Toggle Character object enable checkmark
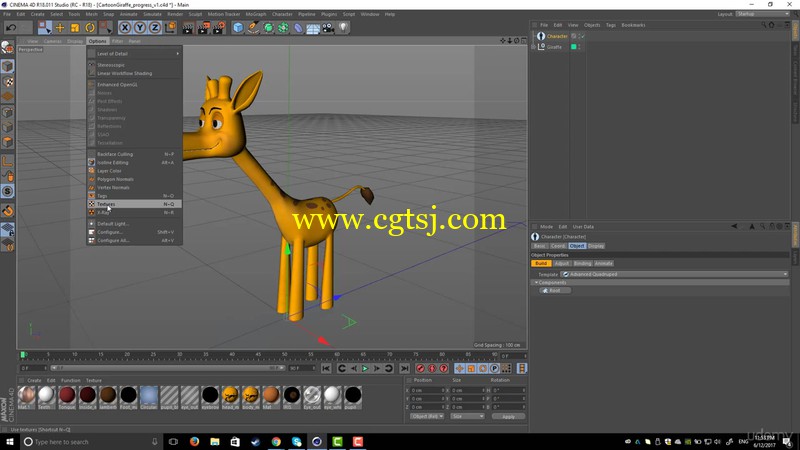The image size is (800, 450). pyautogui.click(x=582, y=36)
